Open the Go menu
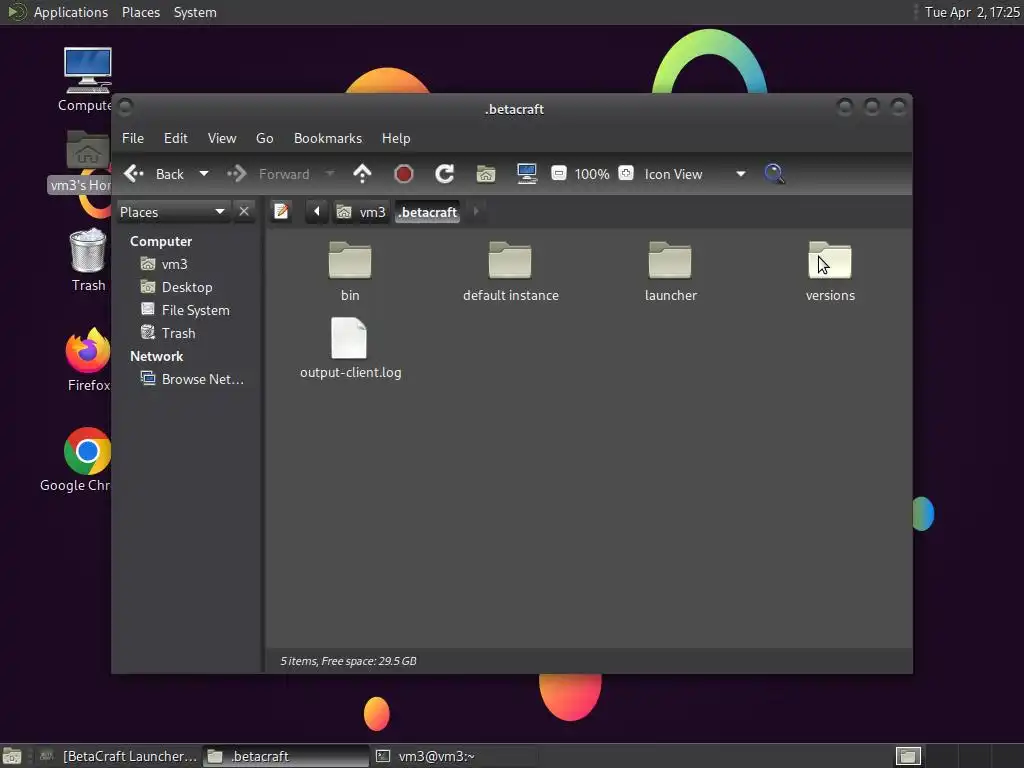1024x768 pixels. pyautogui.click(x=264, y=138)
